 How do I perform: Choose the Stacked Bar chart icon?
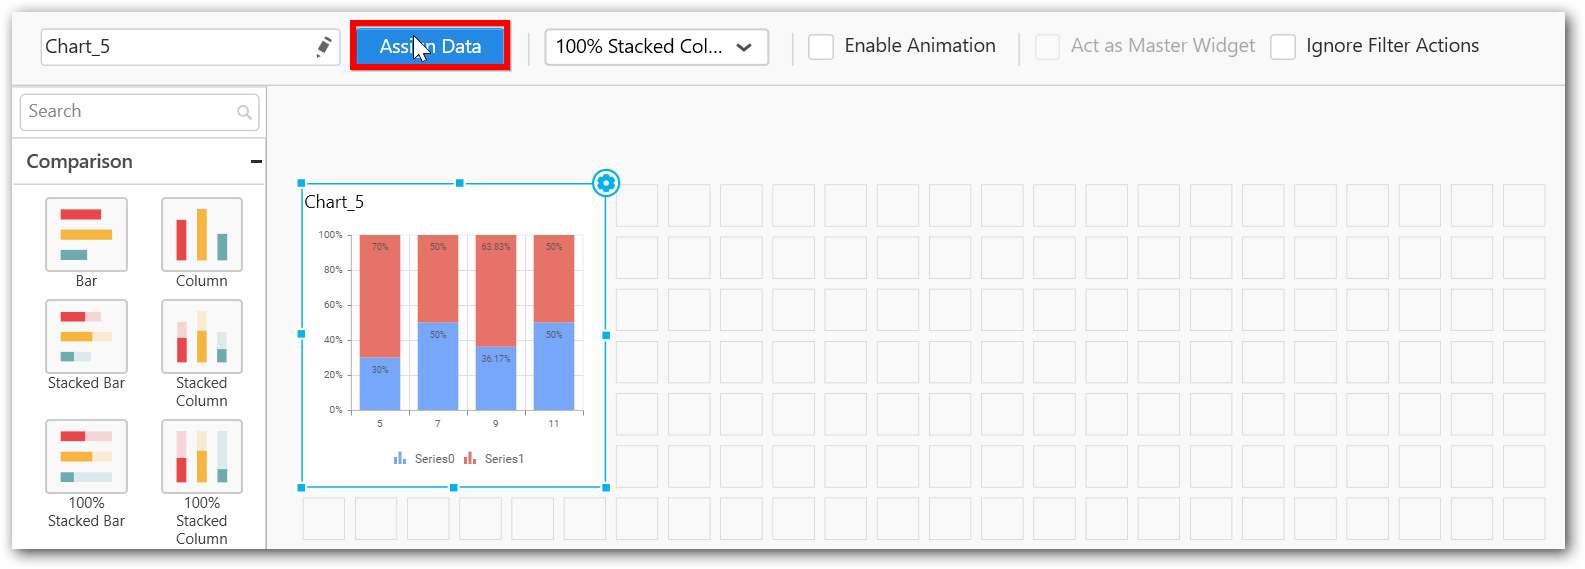click(x=86, y=336)
